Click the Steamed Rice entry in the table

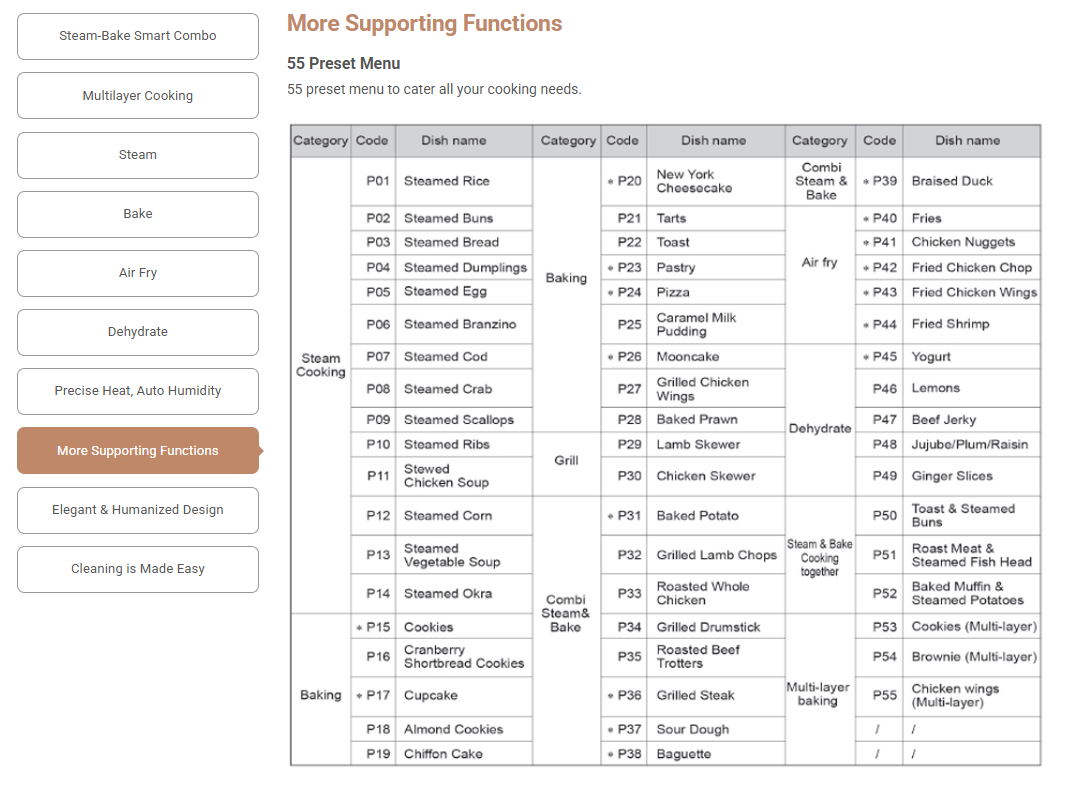click(x=446, y=182)
